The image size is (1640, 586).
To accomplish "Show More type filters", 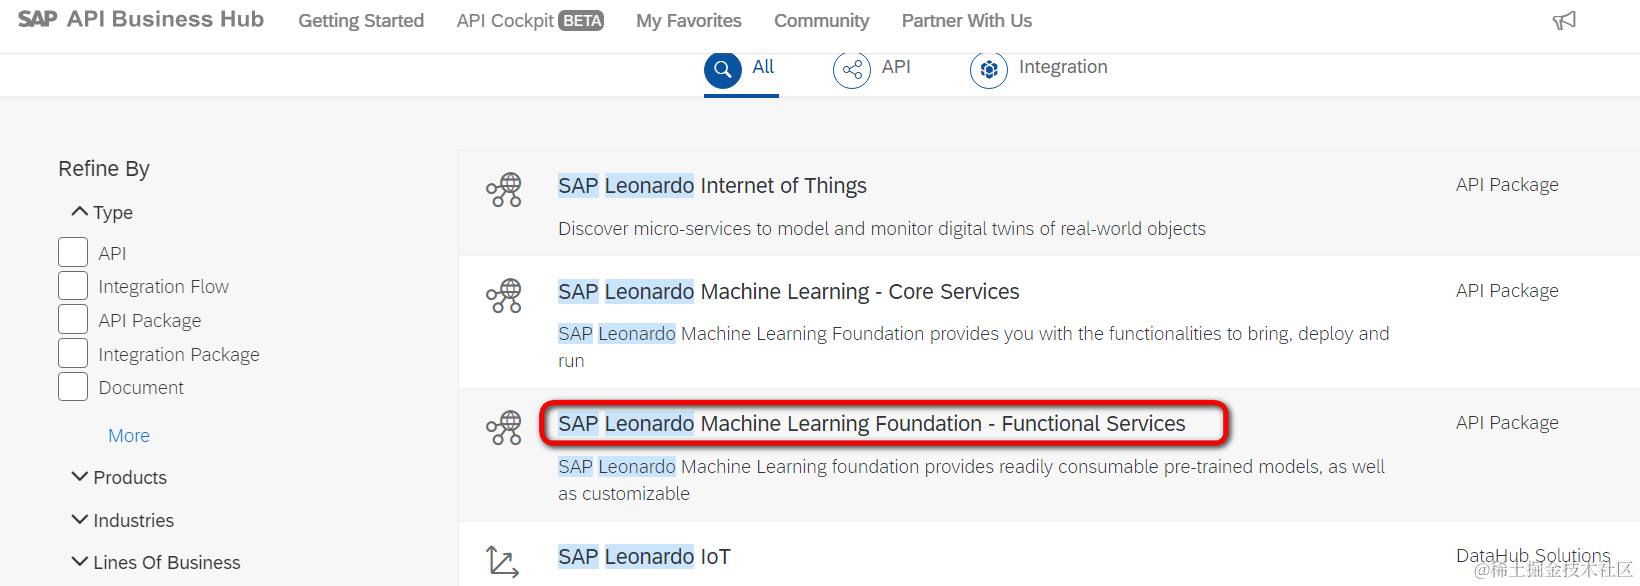I will (129, 436).
